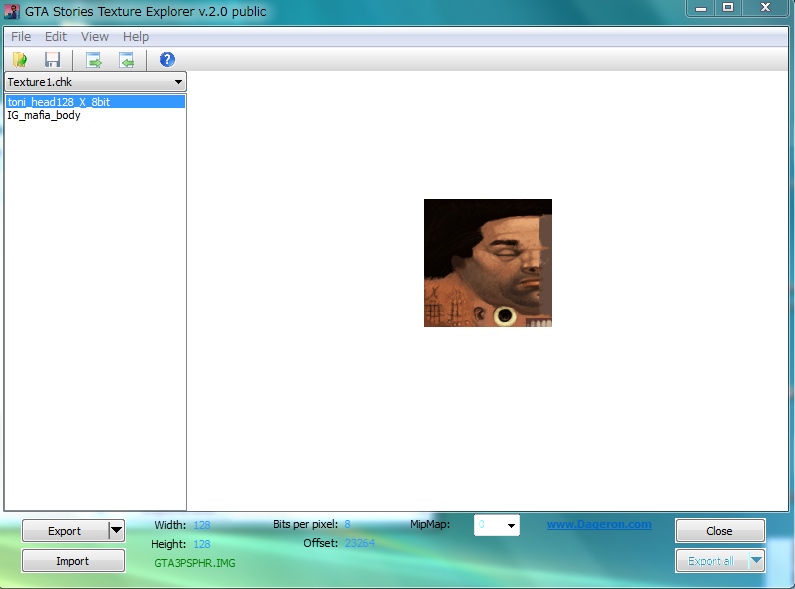Open the File menu
This screenshot has height=589, width=795.
[21, 36]
